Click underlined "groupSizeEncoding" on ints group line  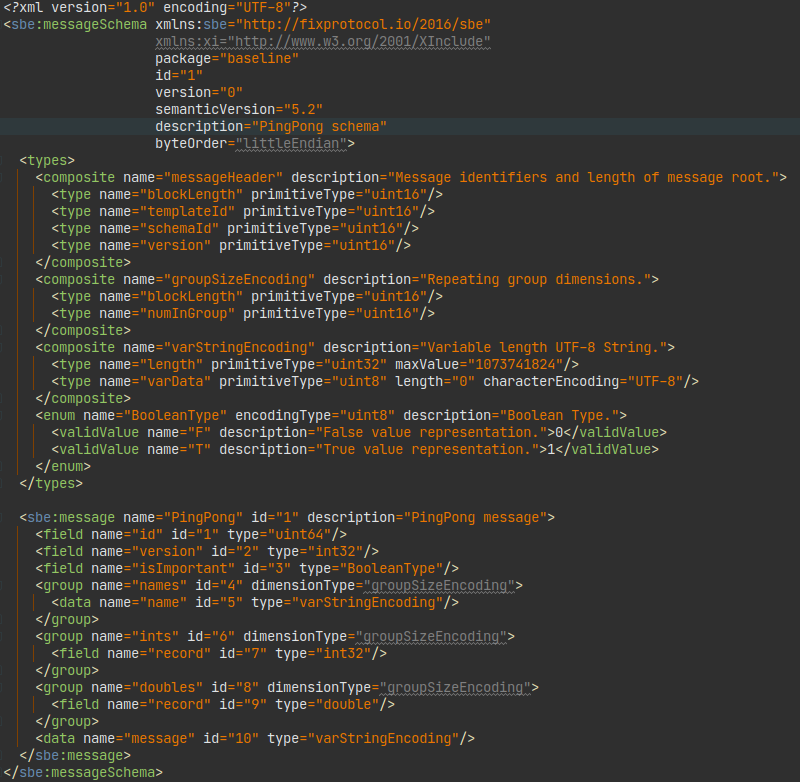(x=431, y=637)
